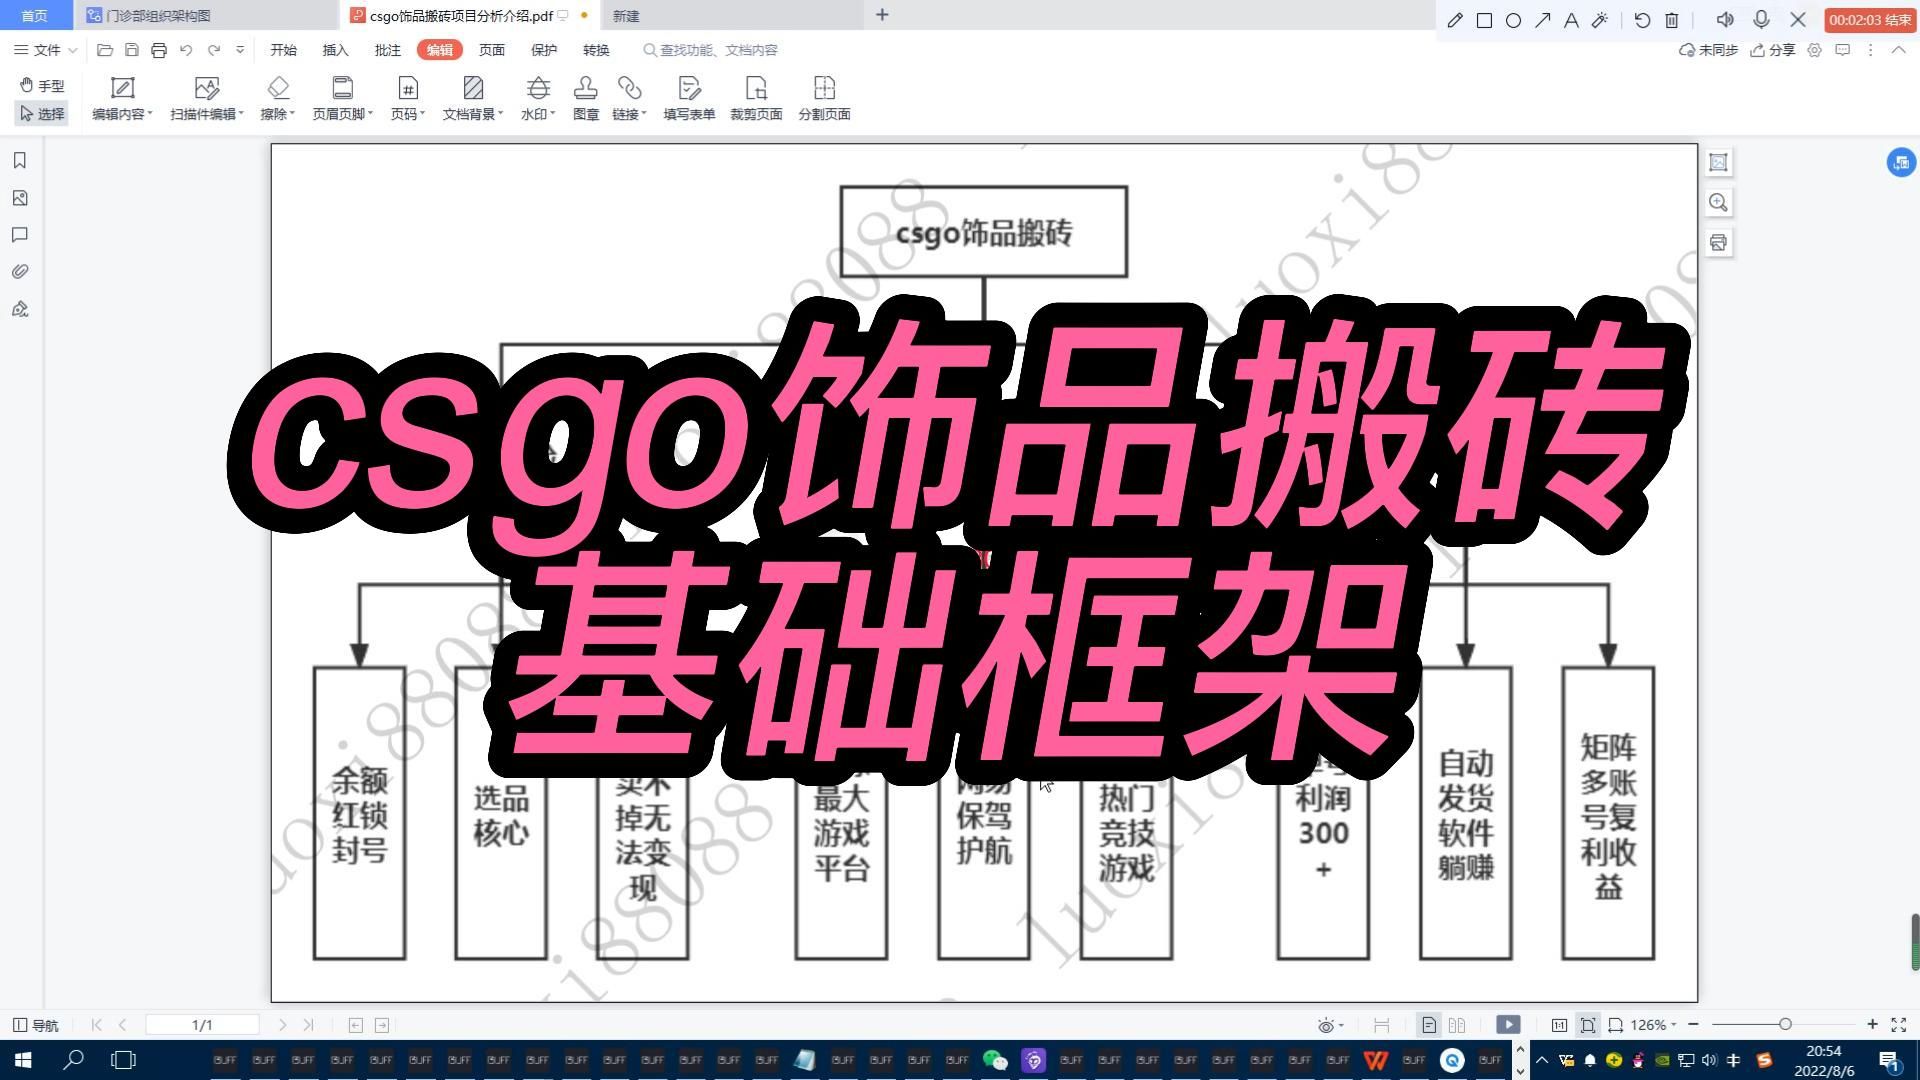Toggle the 选择 selection mode
Screen dimensions: 1920x1080
(40, 113)
